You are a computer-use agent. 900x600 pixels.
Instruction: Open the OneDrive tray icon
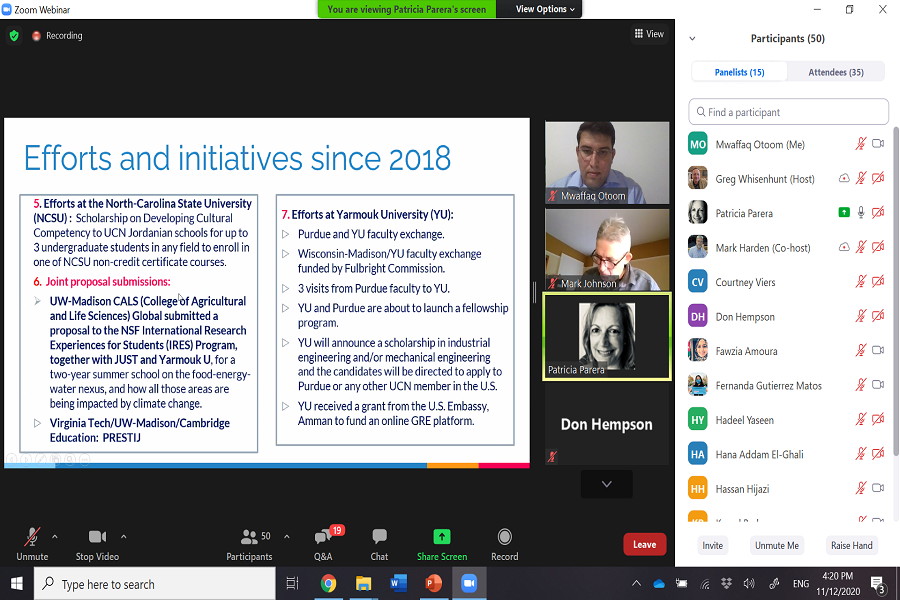659,584
